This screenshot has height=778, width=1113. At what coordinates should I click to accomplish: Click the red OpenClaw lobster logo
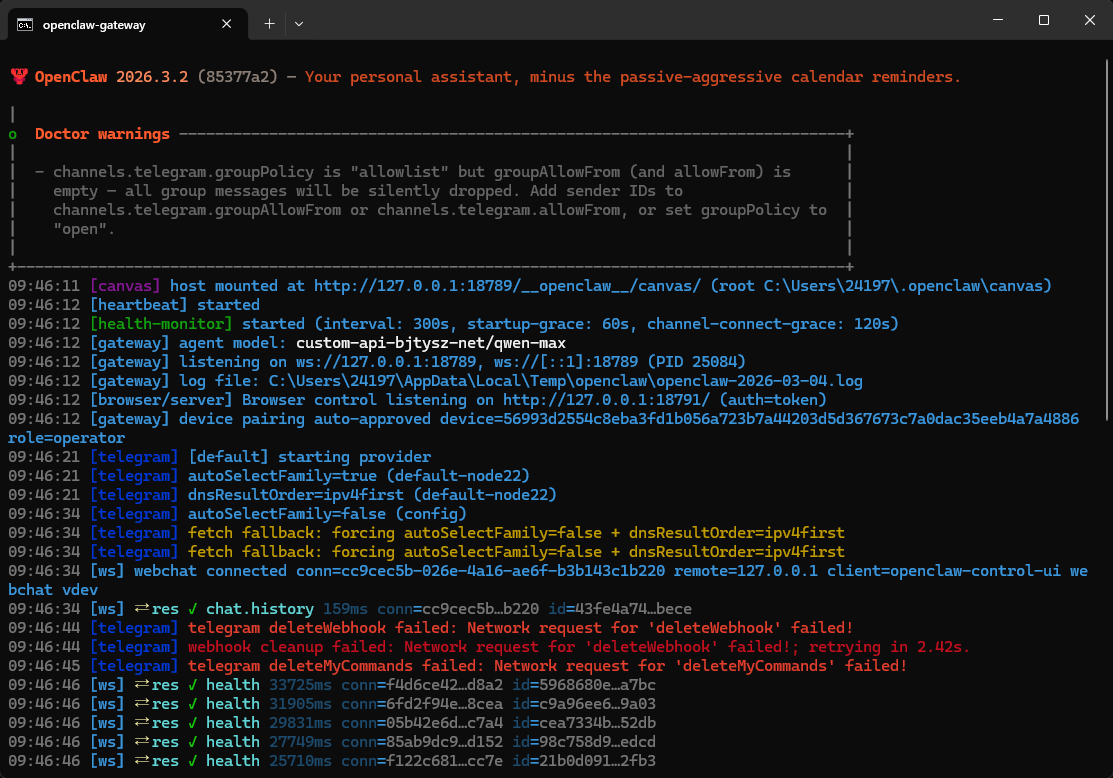pyautogui.click(x=19, y=77)
